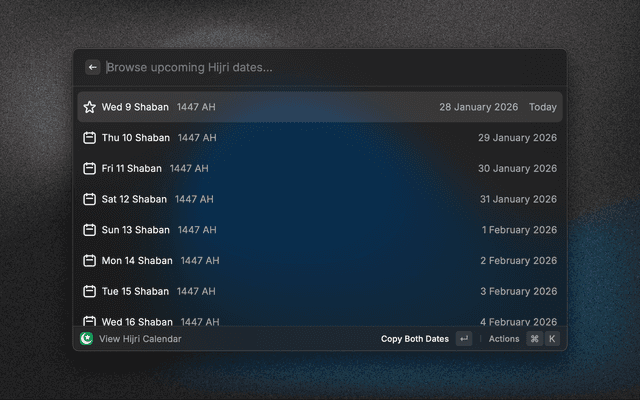
Task: Select the Wed 16 Shaban row
Action: [x=320, y=321]
